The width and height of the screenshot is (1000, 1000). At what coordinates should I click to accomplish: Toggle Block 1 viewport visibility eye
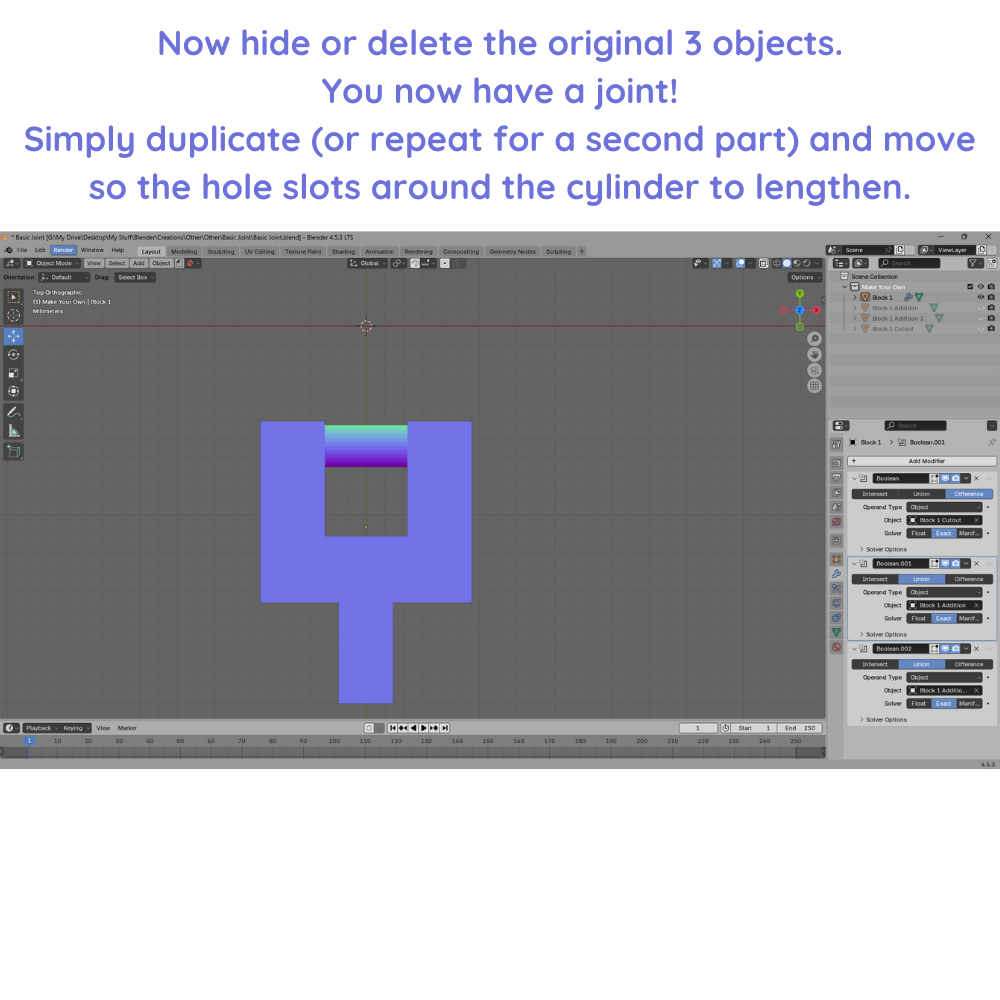click(x=981, y=297)
